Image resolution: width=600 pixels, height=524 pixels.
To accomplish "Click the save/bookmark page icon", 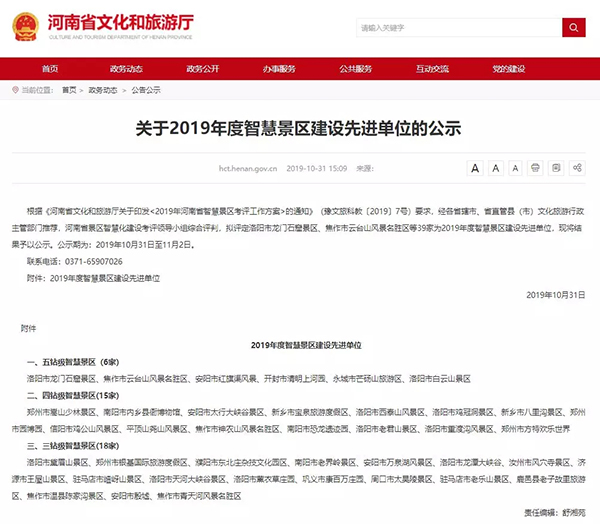I will 556,168.
